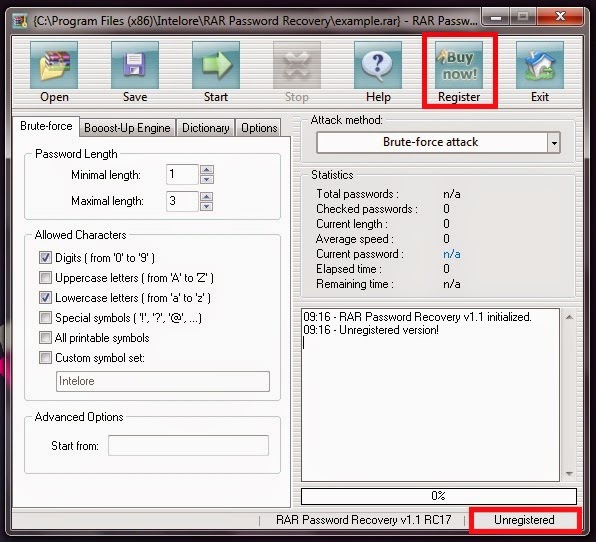This screenshot has height=542, width=596.
Task: Decrease the Maximal length value
Action: click(207, 206)
